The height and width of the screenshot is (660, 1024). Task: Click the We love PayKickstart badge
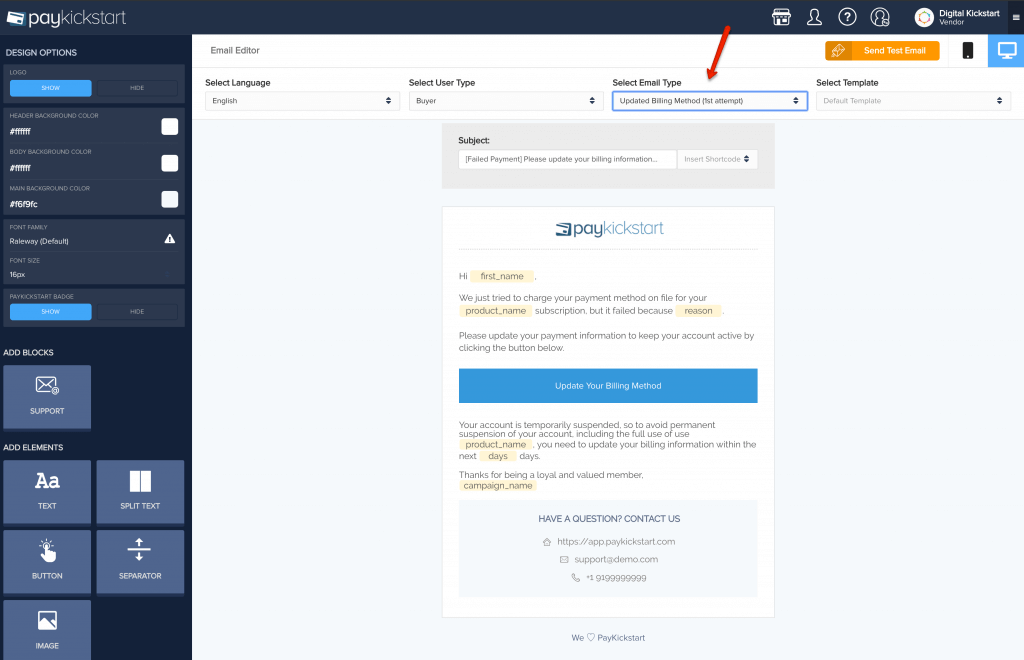[x=608, y=638]
